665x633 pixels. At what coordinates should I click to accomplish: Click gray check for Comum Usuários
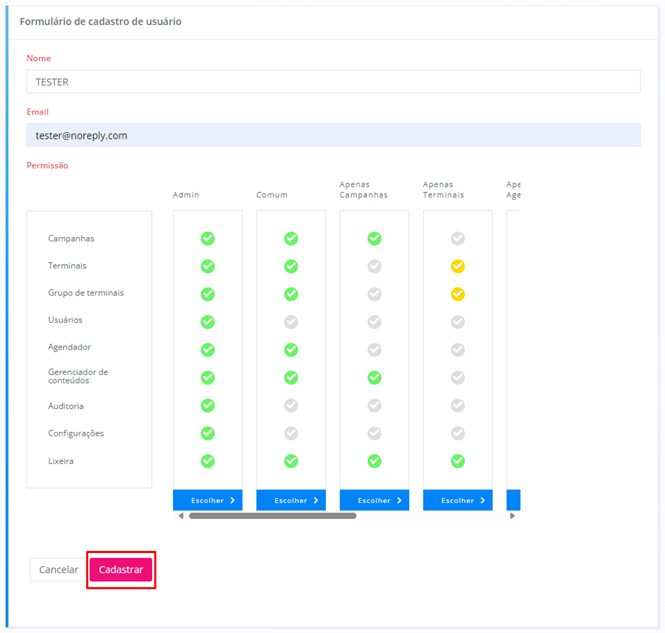291,322
